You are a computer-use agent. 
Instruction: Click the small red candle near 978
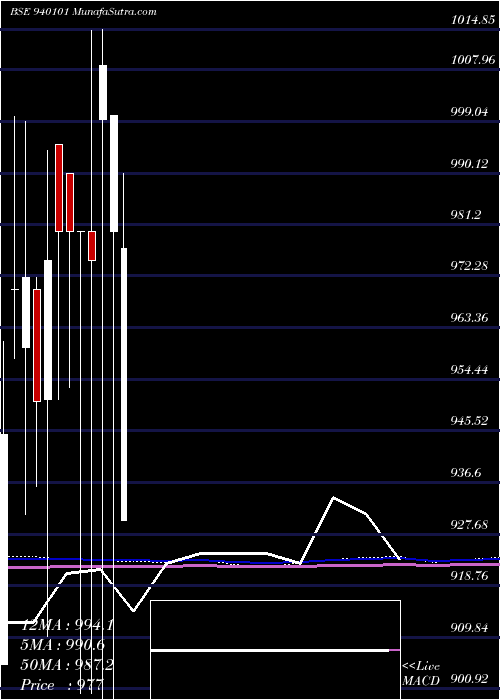coord(92,246)
